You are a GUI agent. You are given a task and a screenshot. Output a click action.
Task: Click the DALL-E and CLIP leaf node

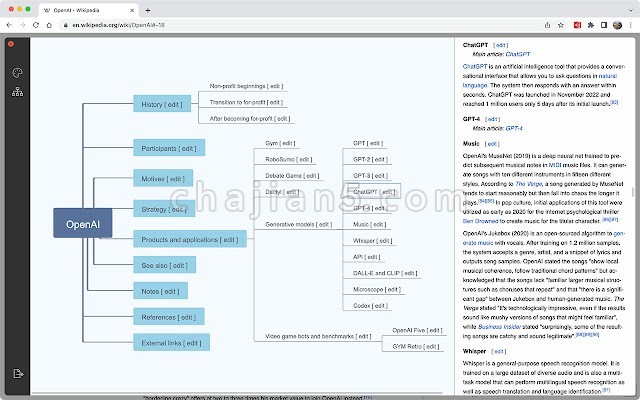(x=385, y=273)
